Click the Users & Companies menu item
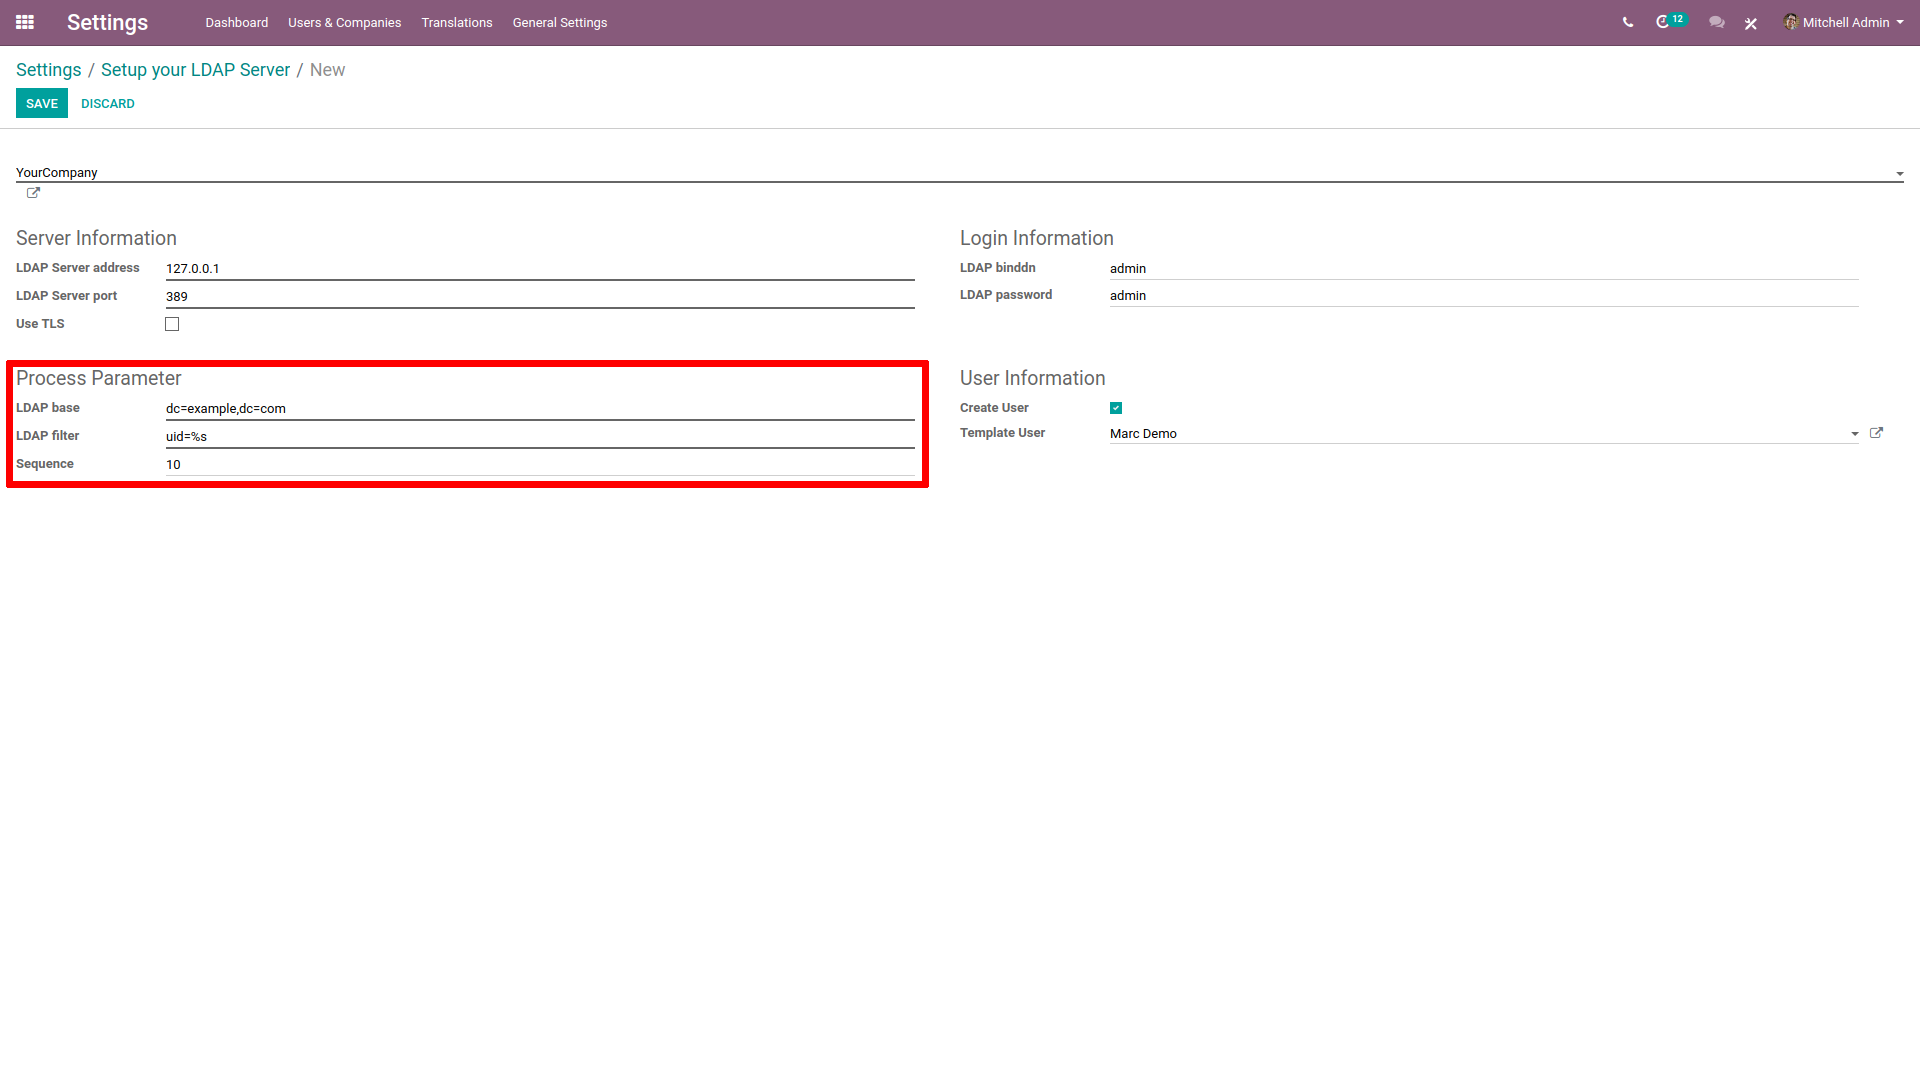Viewport: 1920px width, 1080px height. (x=344, y=22)
